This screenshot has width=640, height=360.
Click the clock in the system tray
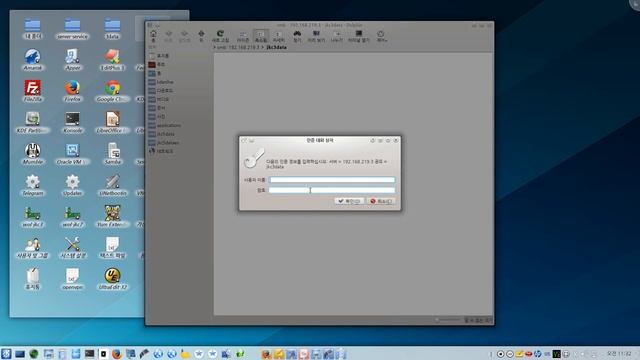[x=619, y=353]
